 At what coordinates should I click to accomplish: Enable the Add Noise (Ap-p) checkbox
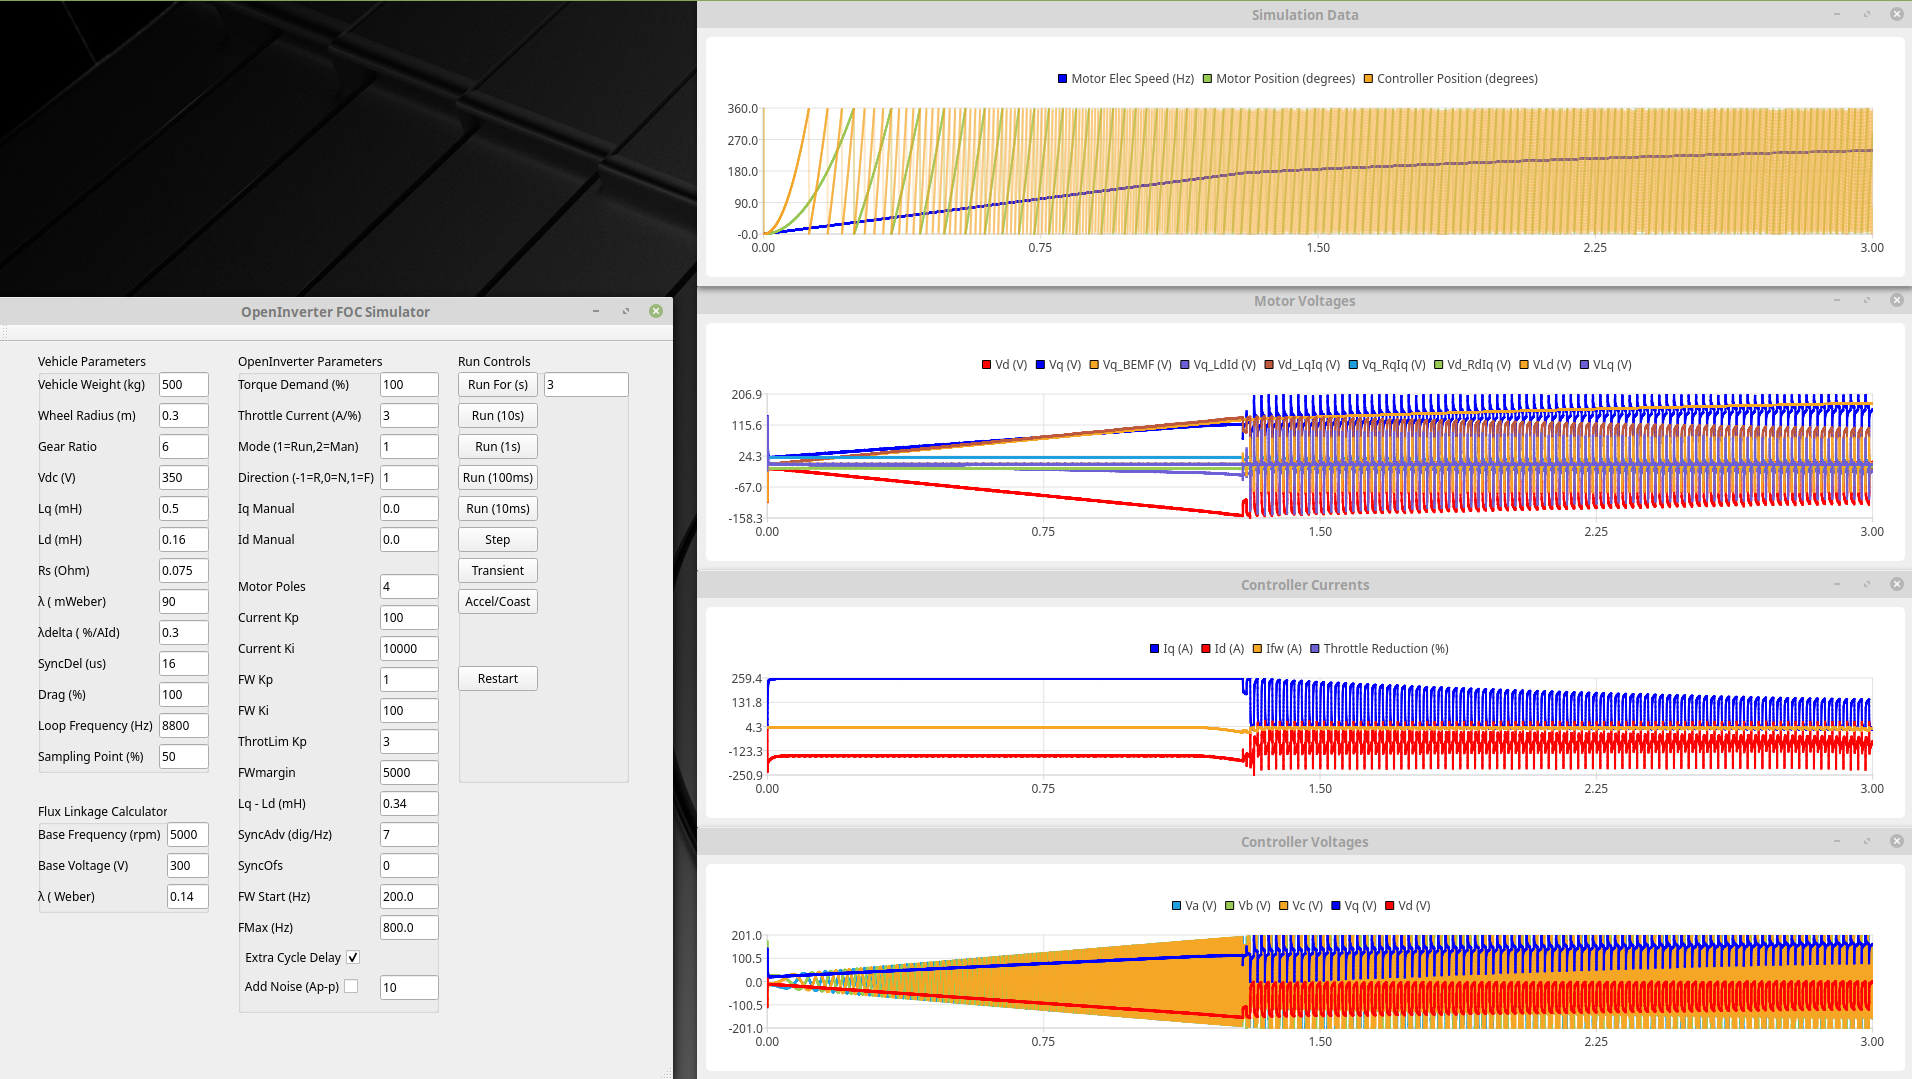click(x=351, y=987)
